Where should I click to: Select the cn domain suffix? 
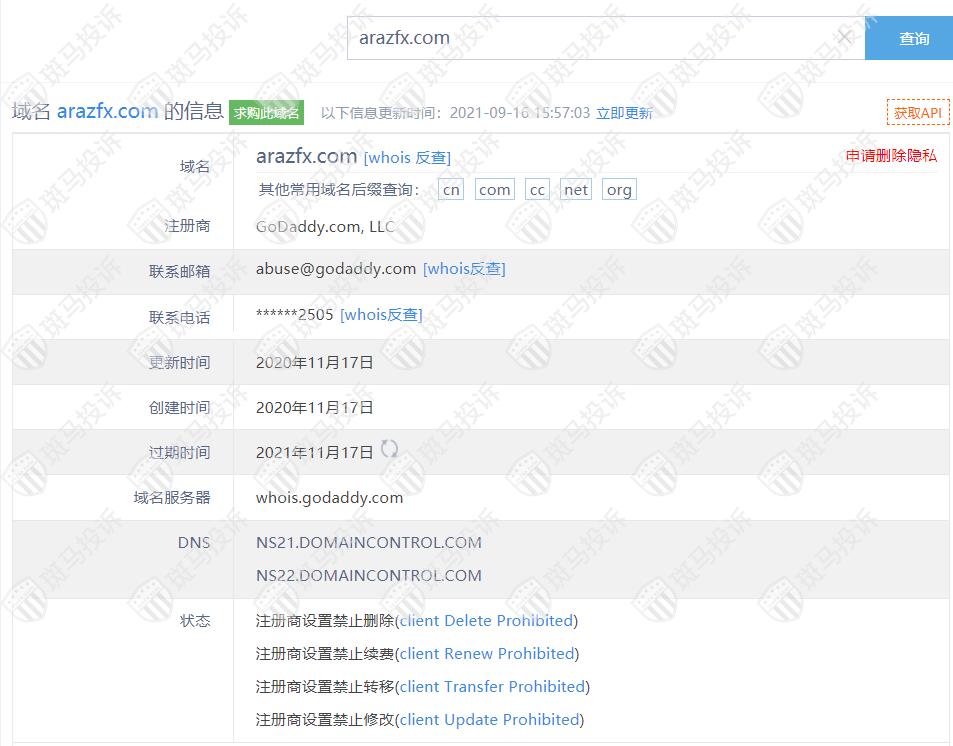coord(452,190)
